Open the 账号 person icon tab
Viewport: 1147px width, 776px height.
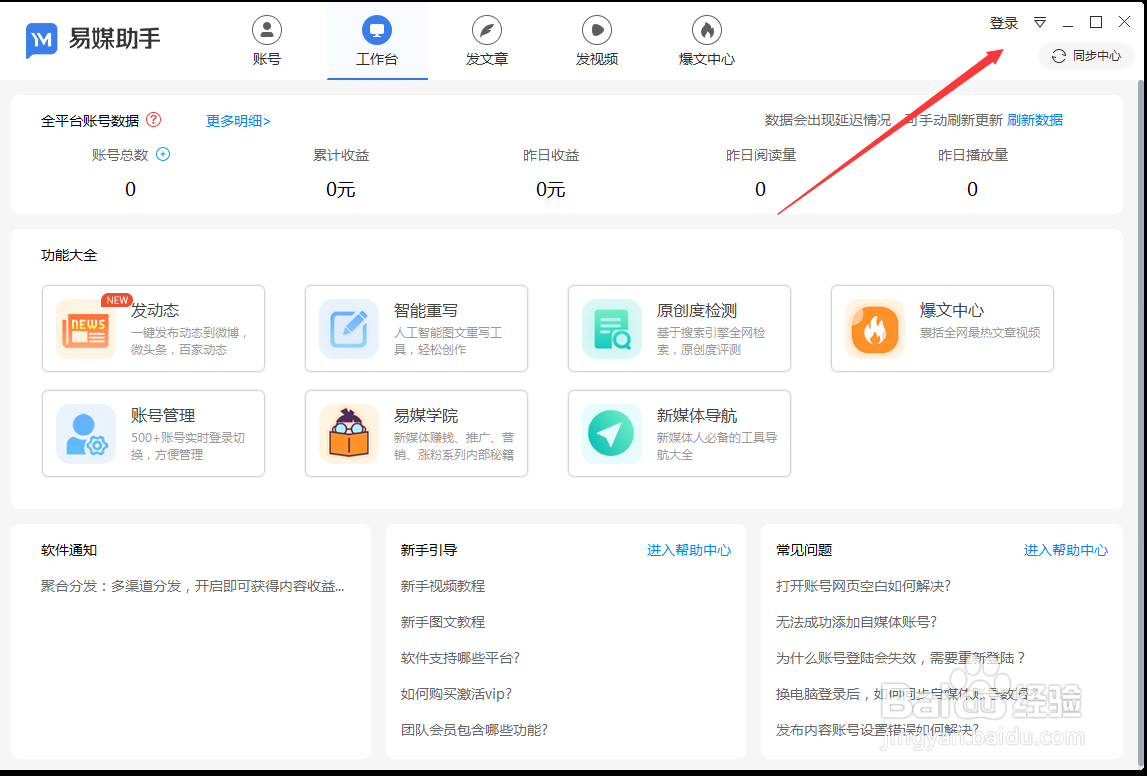tap(267, 30)
